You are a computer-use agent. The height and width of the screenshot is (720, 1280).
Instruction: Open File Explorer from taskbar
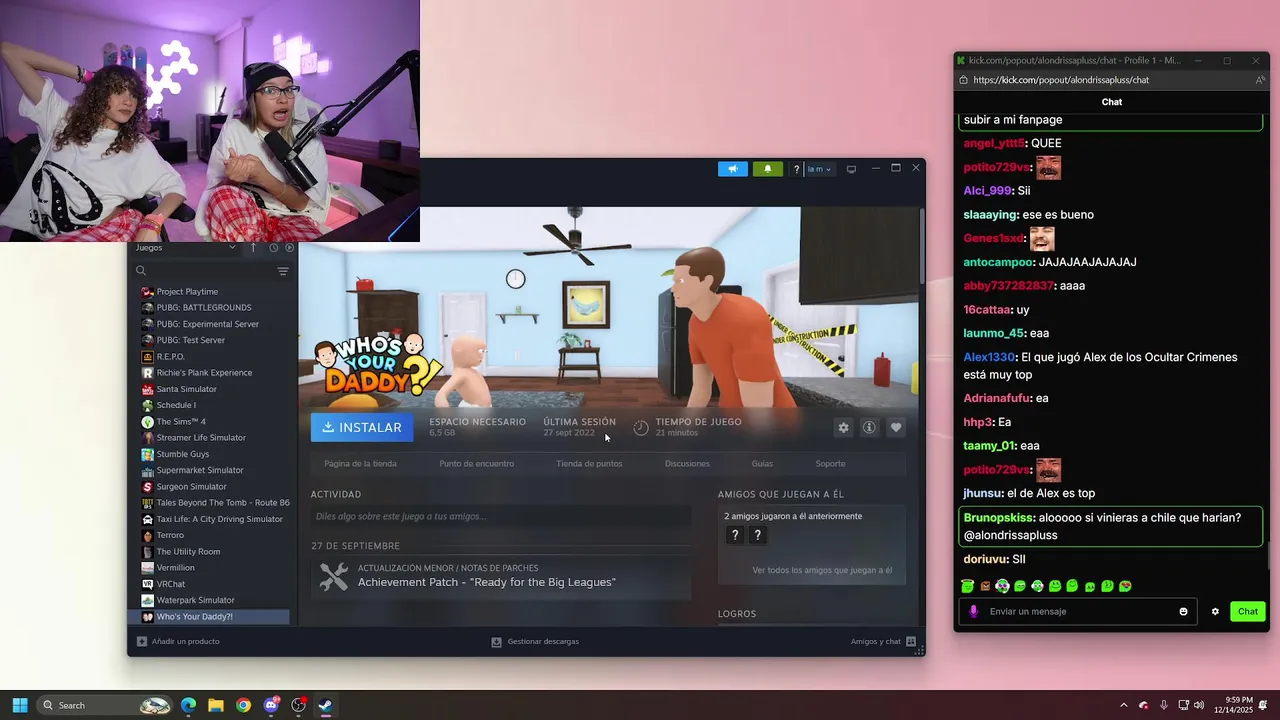click(x=216, y=705)
